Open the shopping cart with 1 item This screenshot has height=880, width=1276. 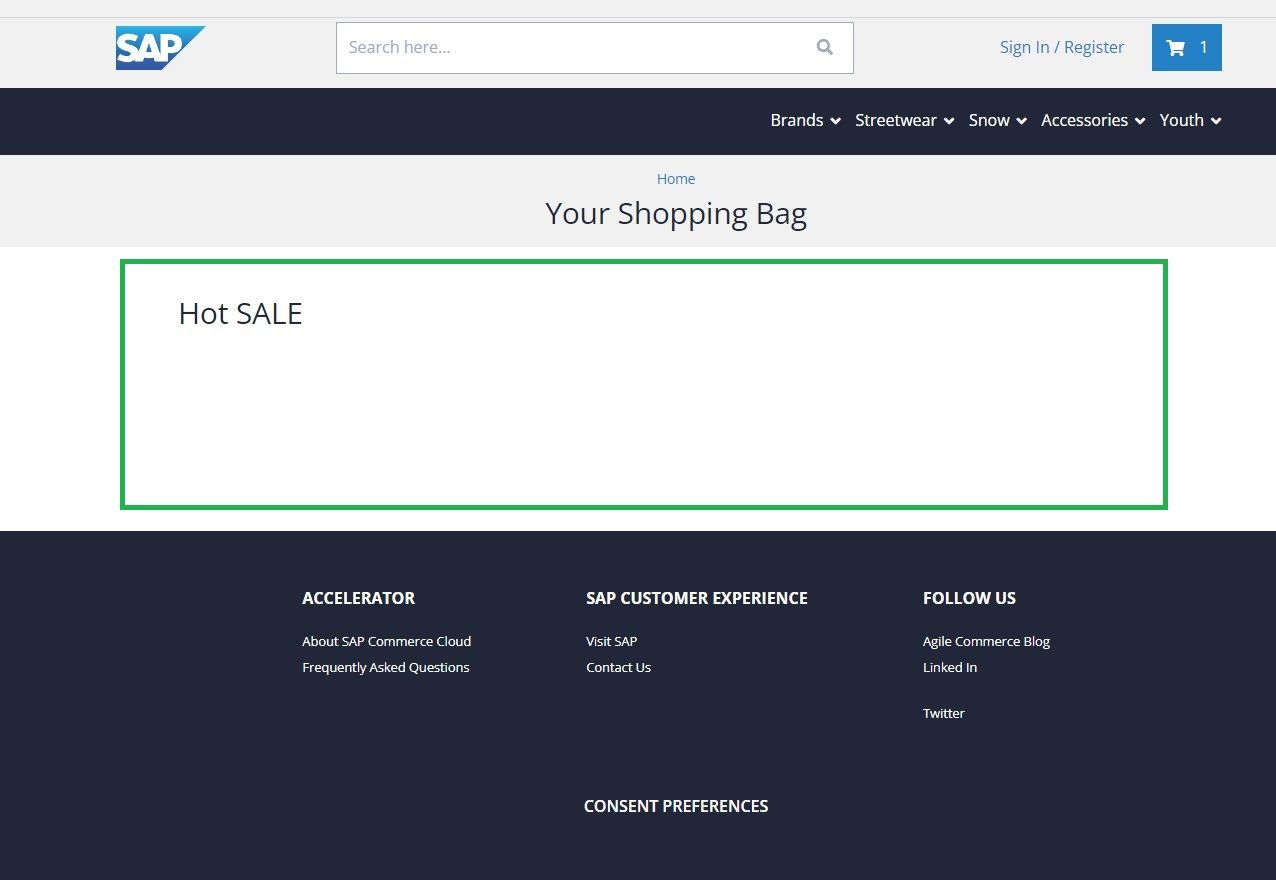coord(1187,47)
